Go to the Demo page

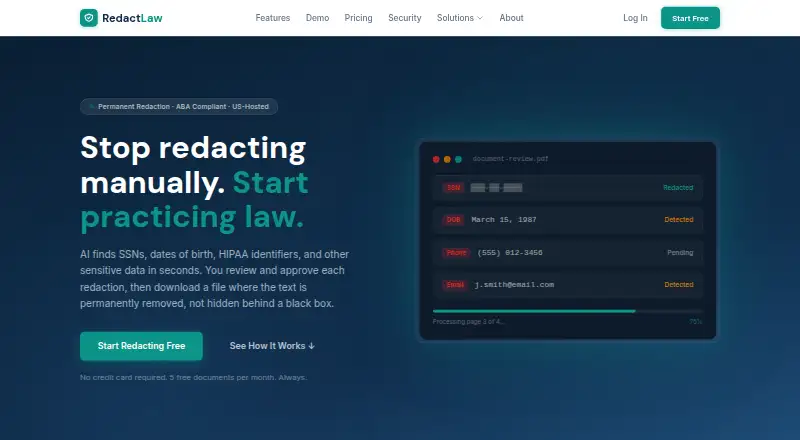point(317,18)
